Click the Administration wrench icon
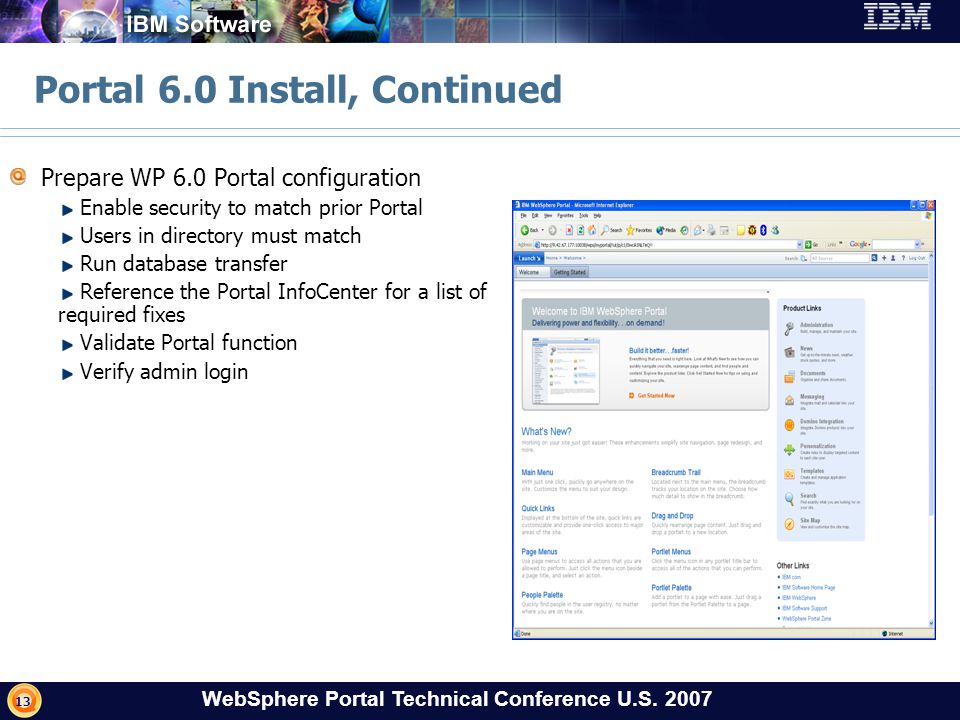The image size is (960, 720). point(789,329)
